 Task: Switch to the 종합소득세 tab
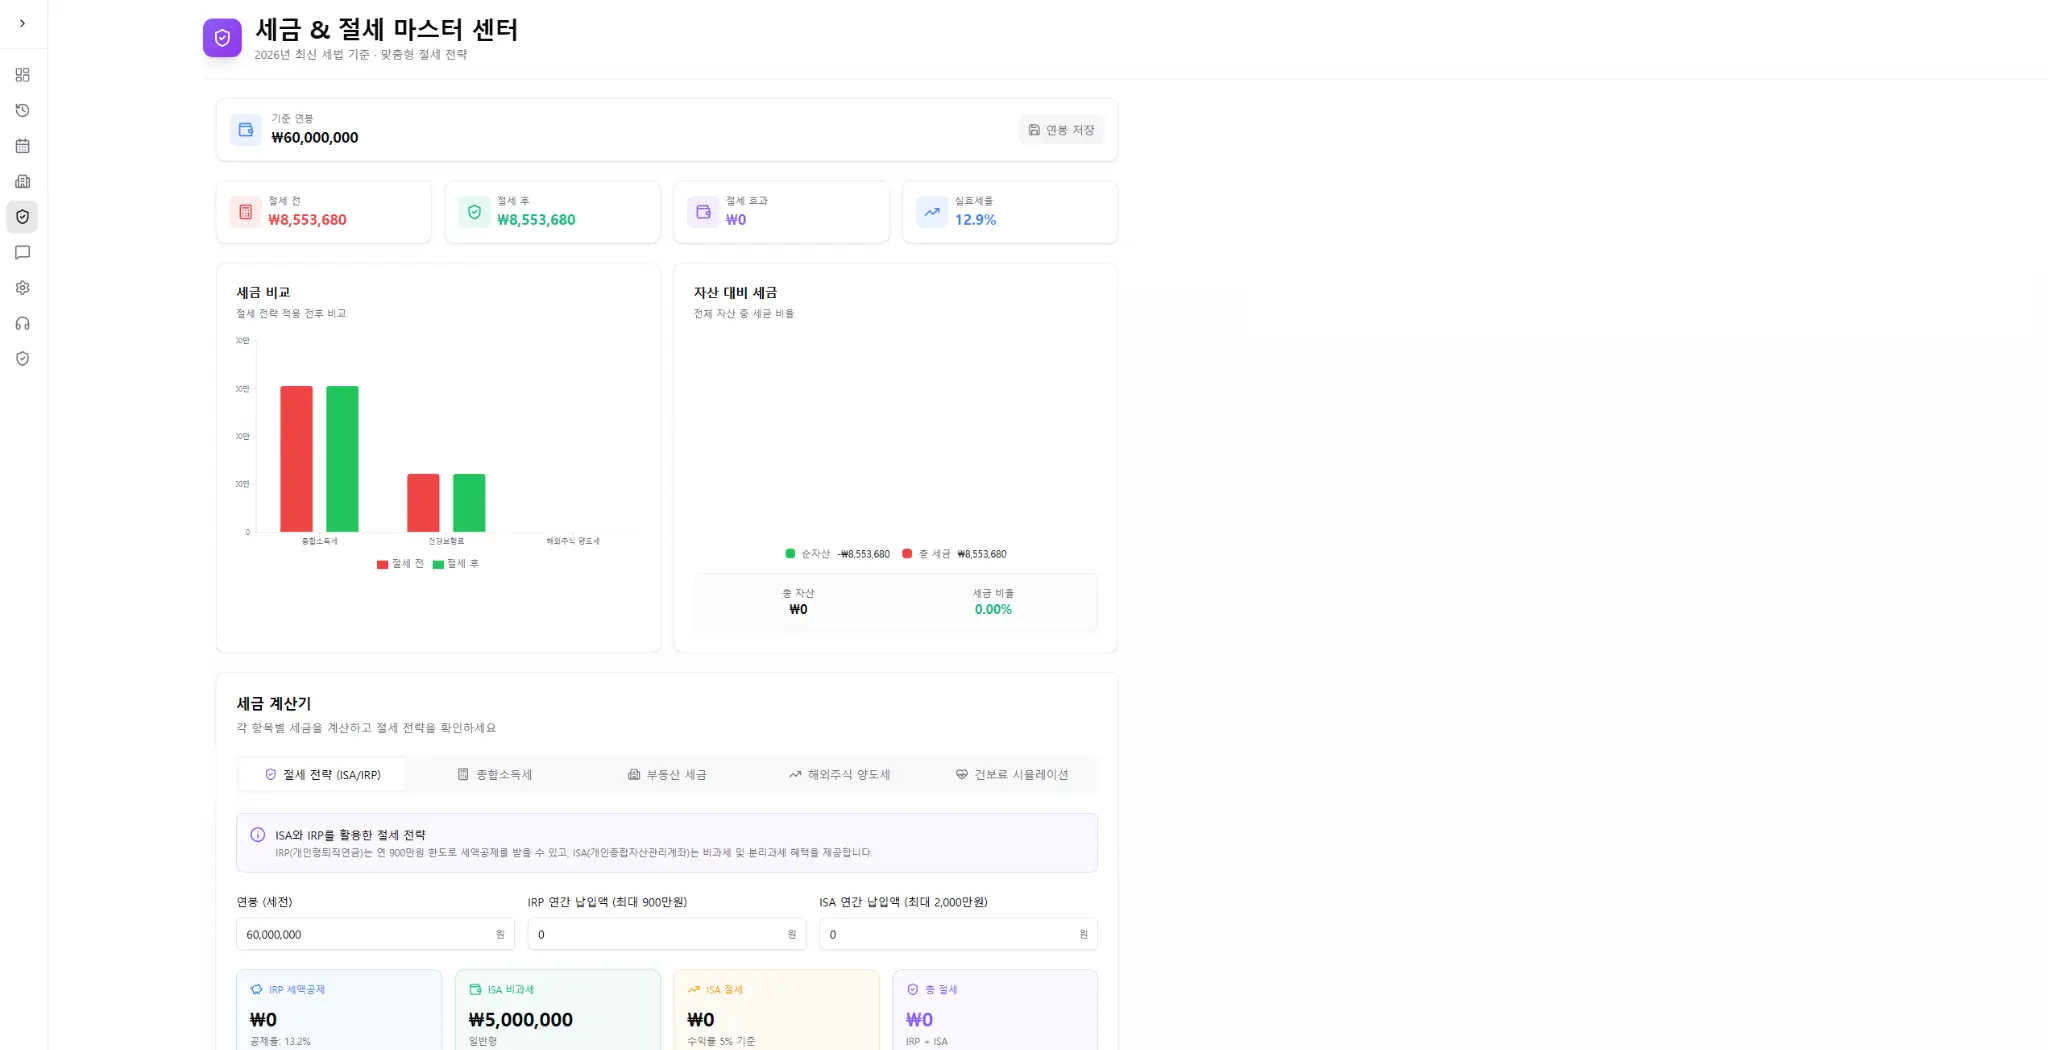pos(494,775)
